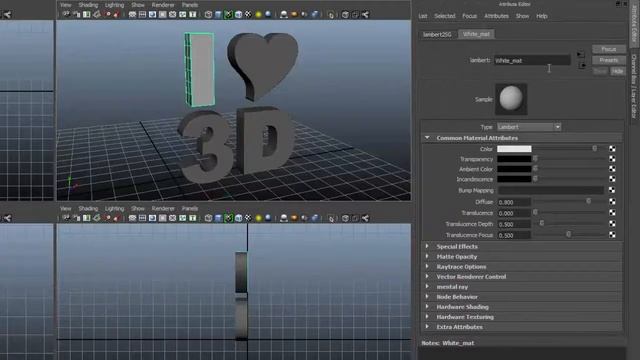
Task: Expand the Hardware Shading section
Action: (x=427, y=307)
